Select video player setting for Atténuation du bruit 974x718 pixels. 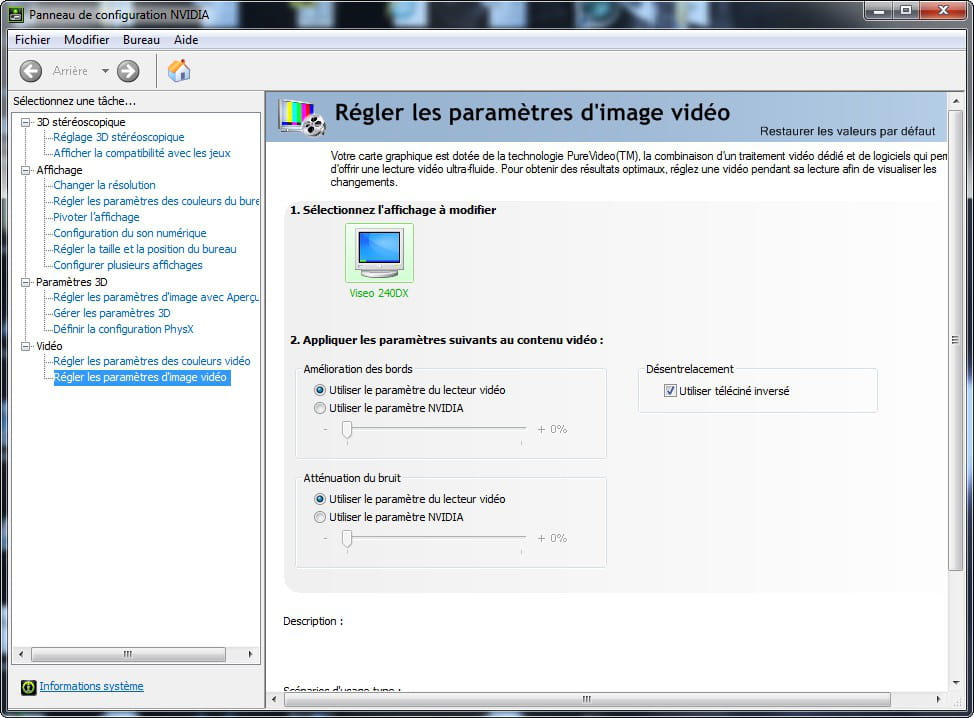tap(320, 499)
